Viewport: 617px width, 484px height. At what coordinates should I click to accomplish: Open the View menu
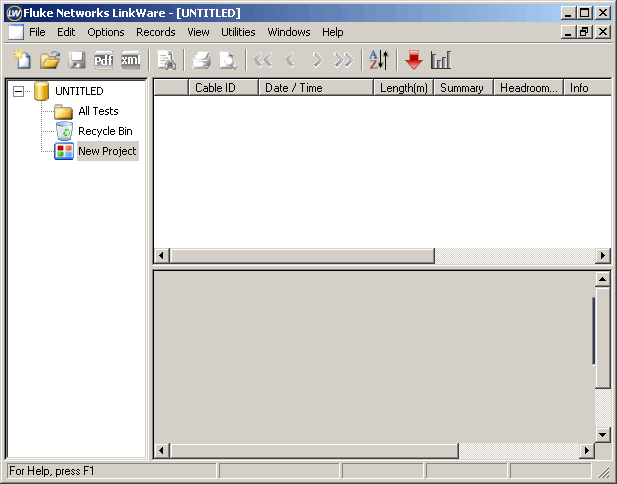pos(198,32)
